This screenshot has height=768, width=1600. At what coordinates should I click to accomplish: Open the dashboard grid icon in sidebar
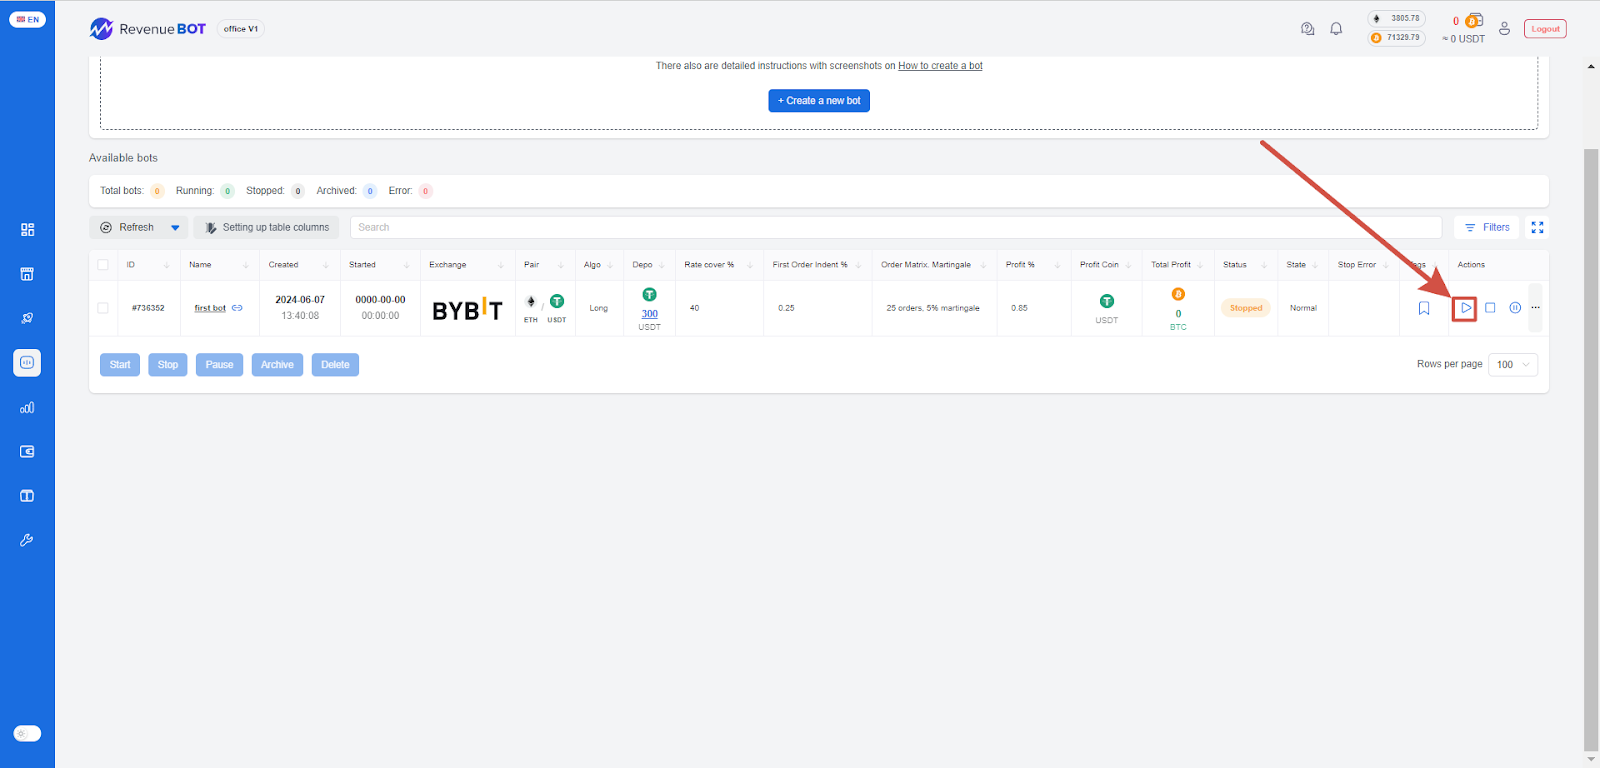[x=27, y=230]
